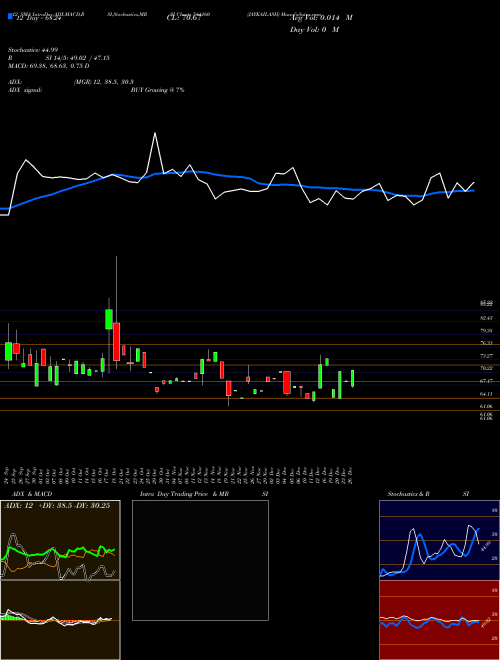
Task: Click the 'SI 14/3: 49.02 / 47.13' value
Action: [77, 58]
